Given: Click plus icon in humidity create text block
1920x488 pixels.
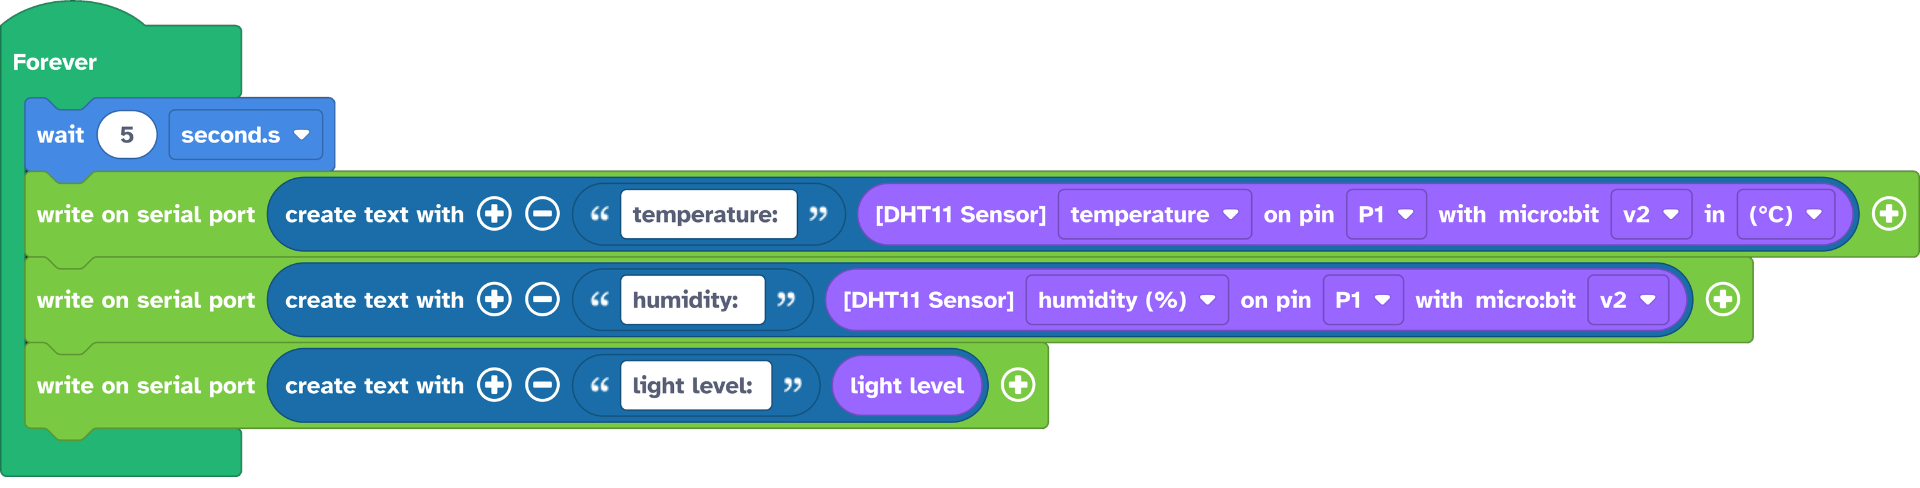Looking at the screenshot, I should [x=494, y=299].
